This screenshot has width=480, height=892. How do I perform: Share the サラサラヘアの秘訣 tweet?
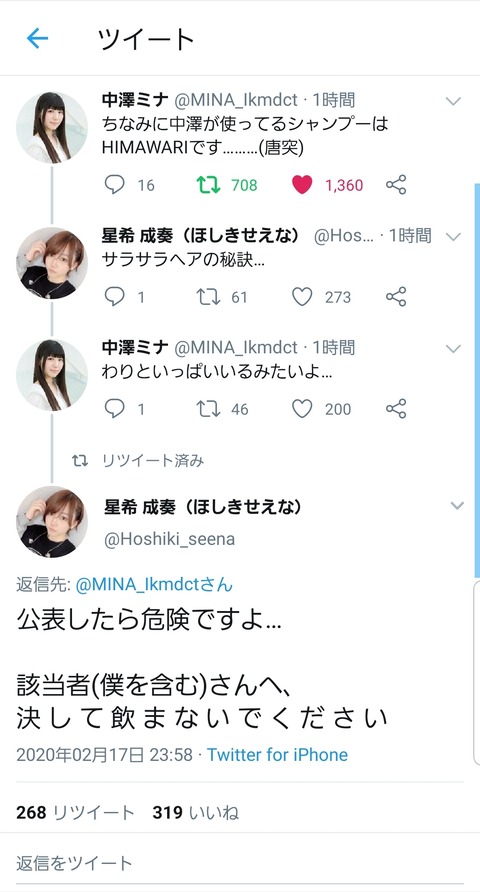click(396, 297)
